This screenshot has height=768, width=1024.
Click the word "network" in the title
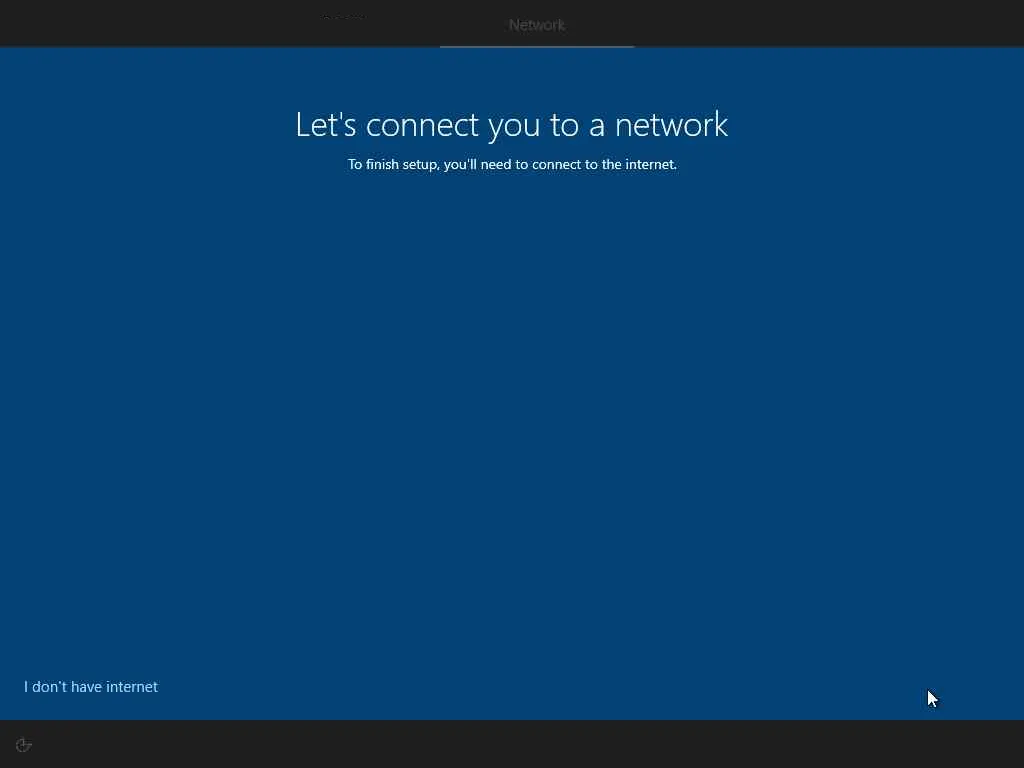click(x=671, y=125)
